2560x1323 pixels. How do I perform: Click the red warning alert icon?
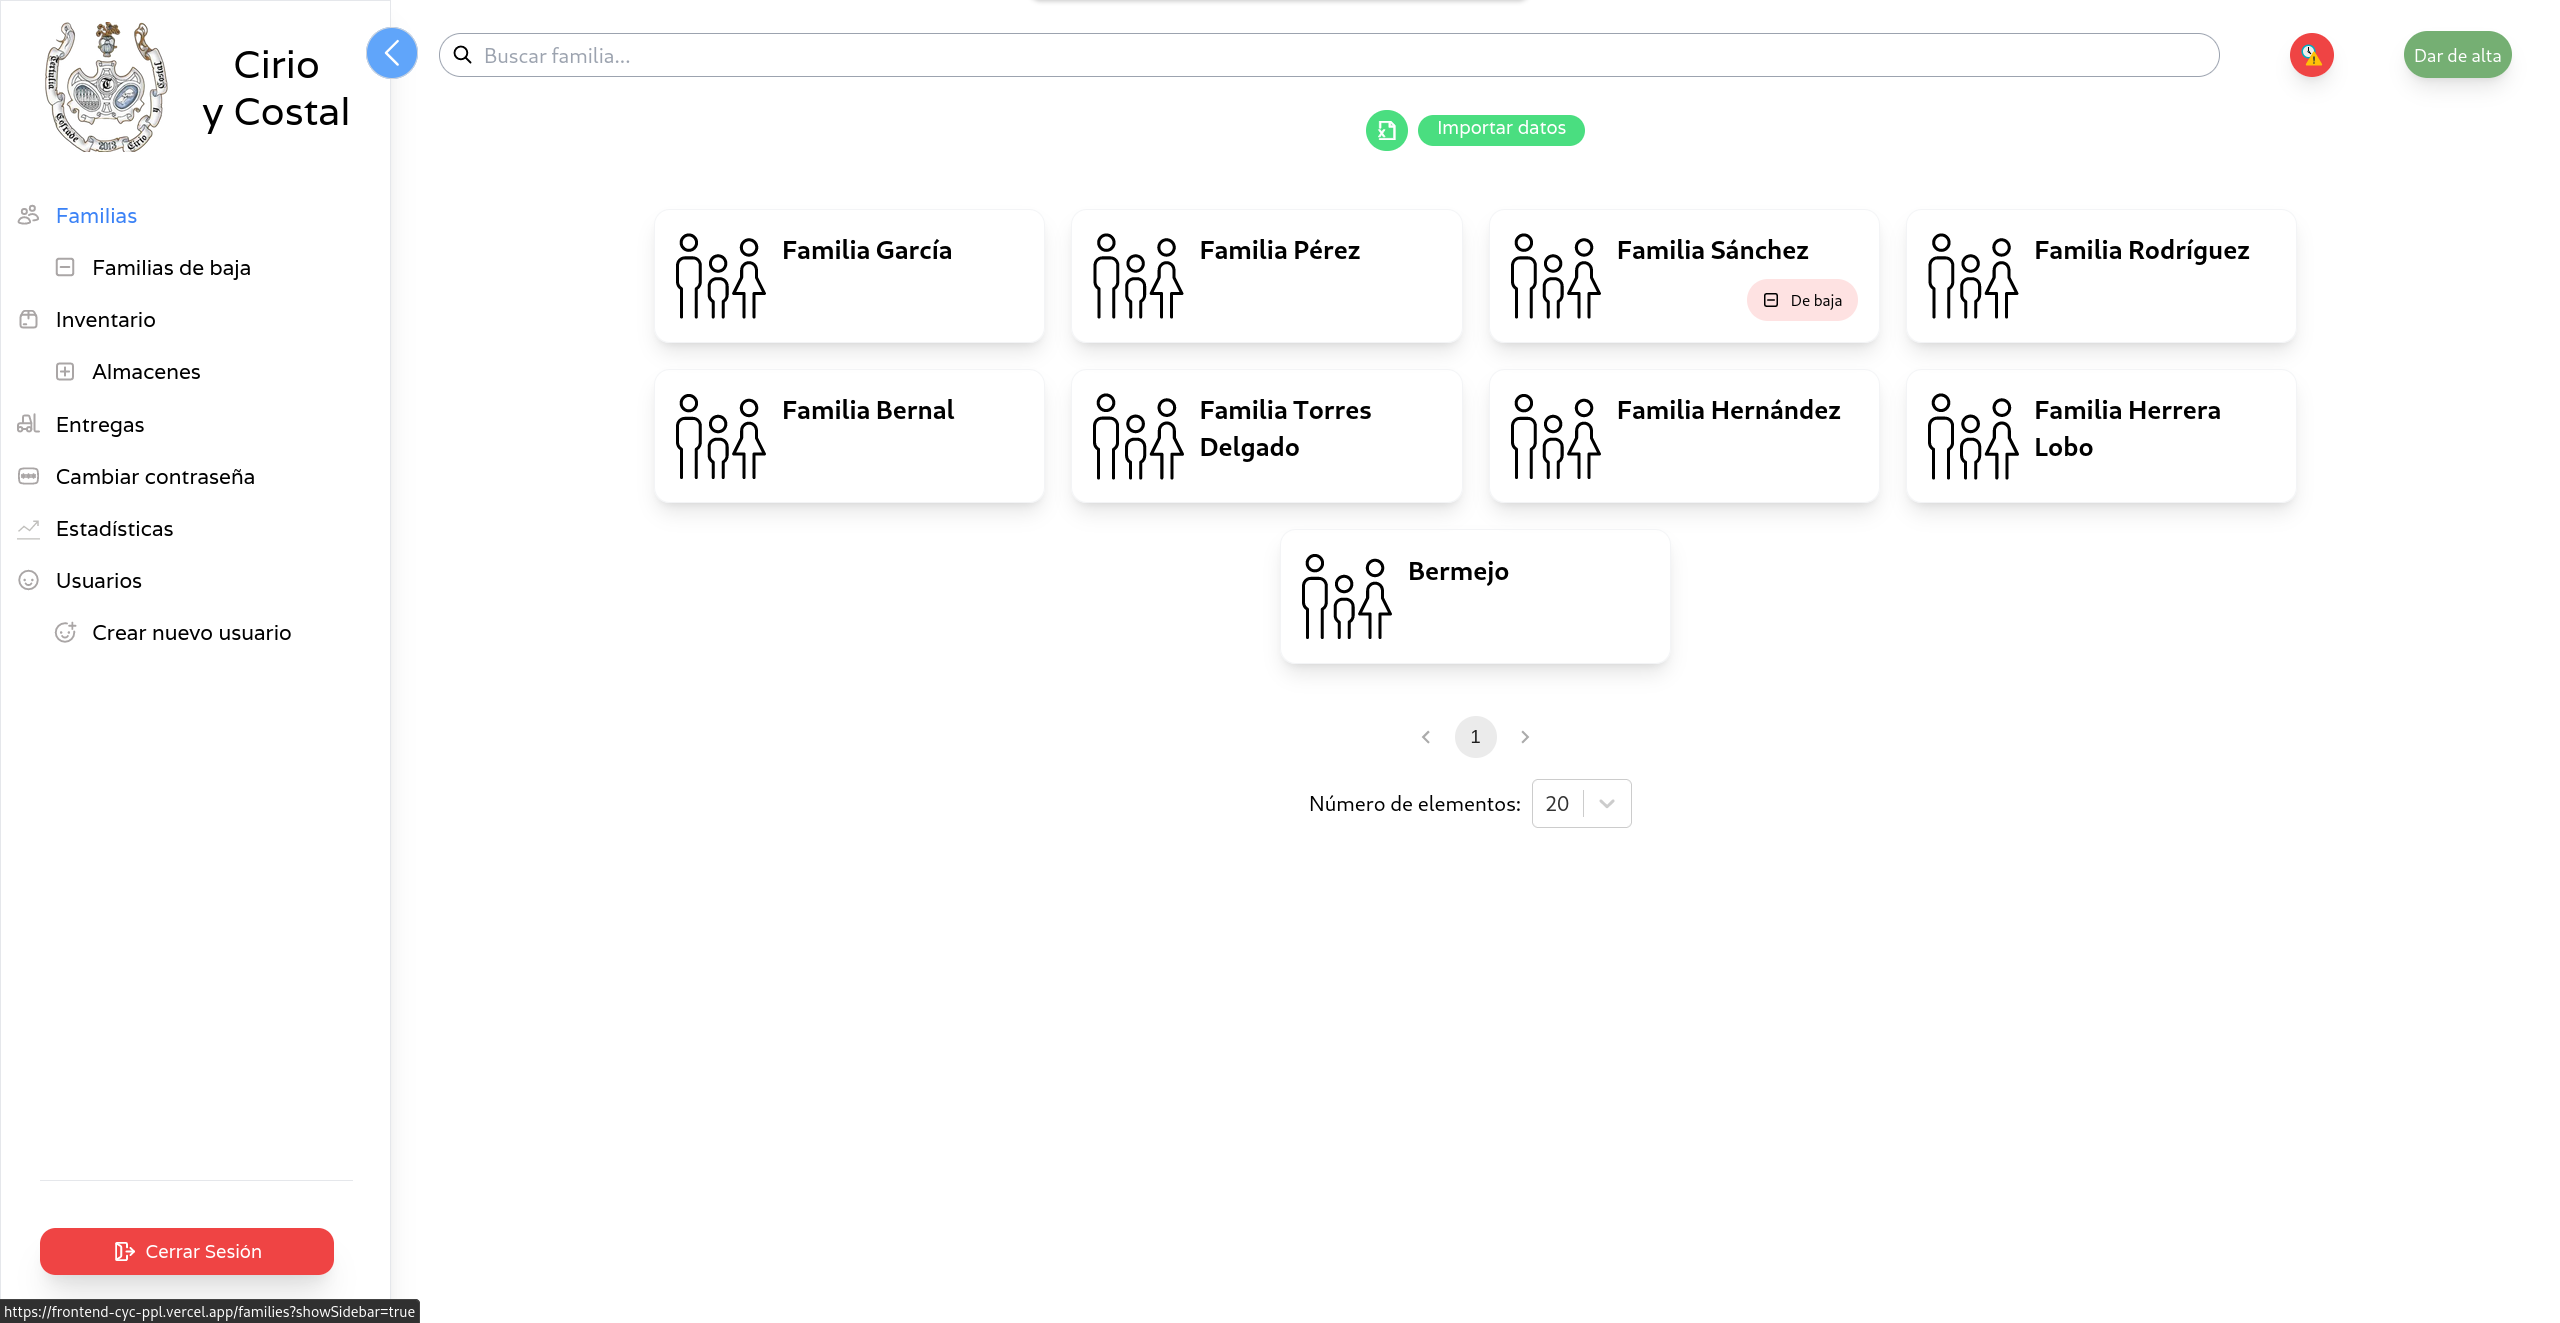tap(2311, 55)
